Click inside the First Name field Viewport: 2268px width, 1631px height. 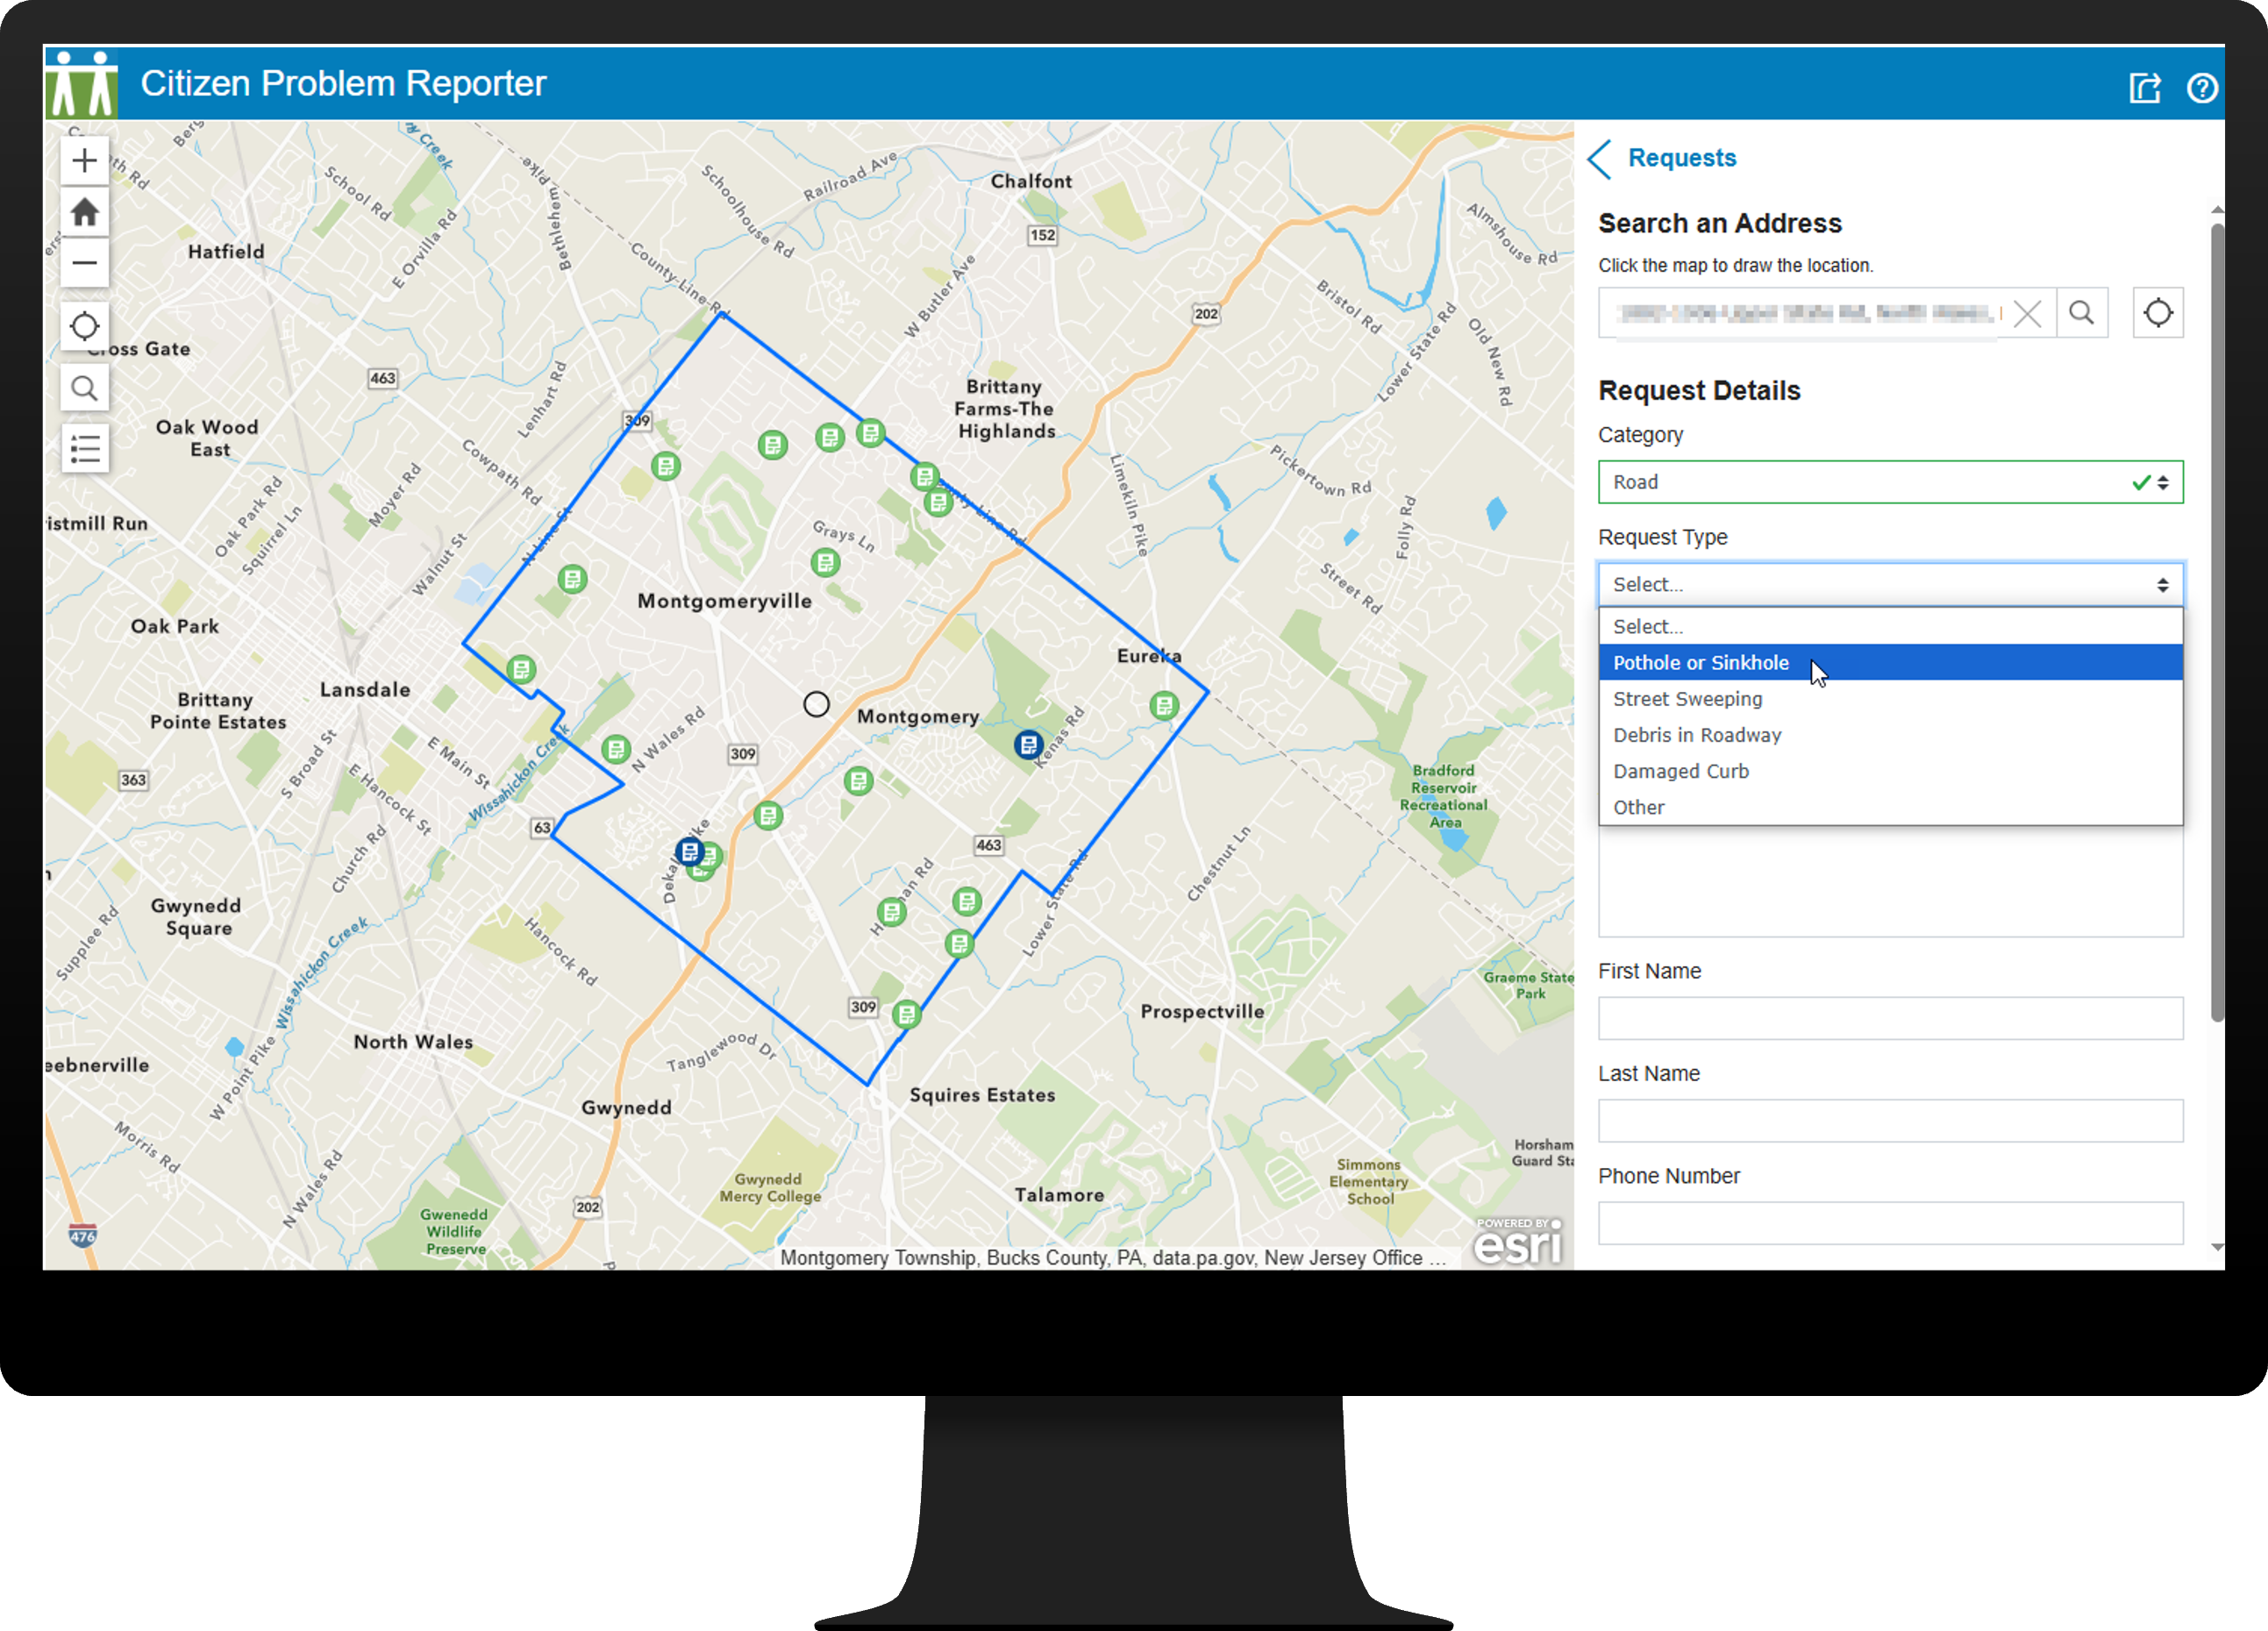tap(1890, 1017)
